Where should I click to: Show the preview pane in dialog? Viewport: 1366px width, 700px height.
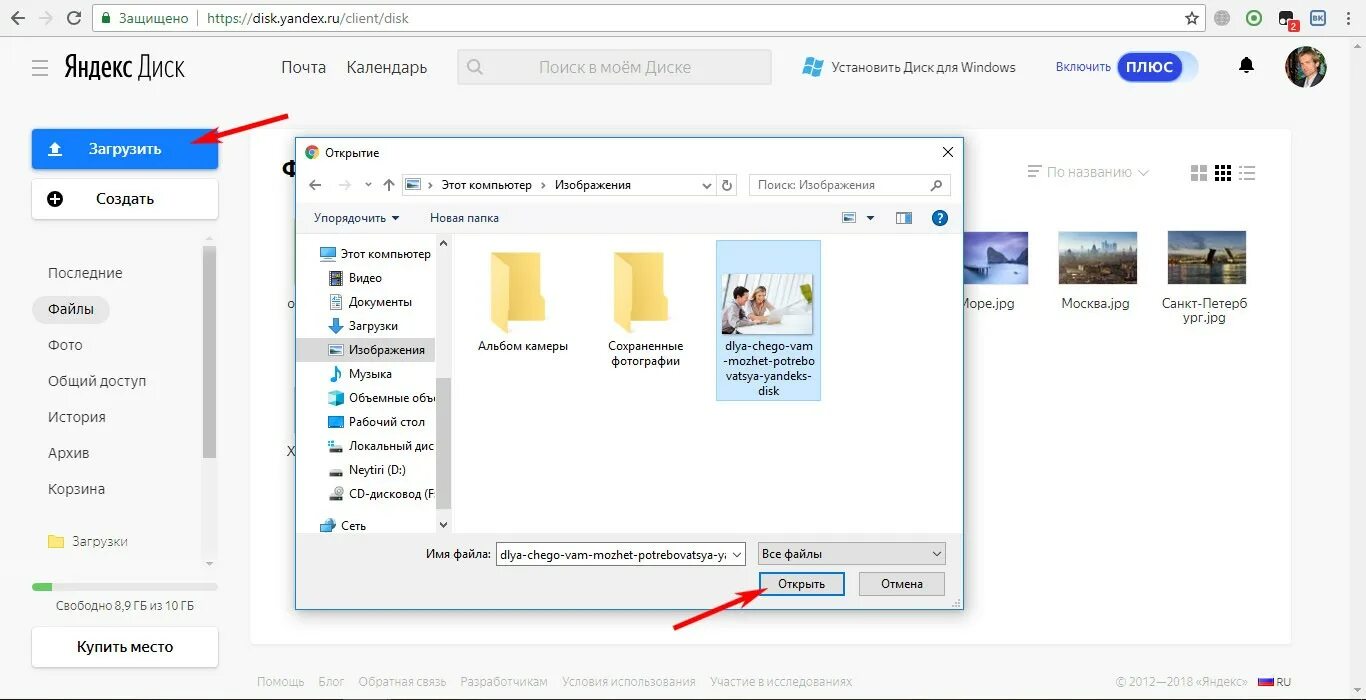pyautogui.click(x=904, y=218)
